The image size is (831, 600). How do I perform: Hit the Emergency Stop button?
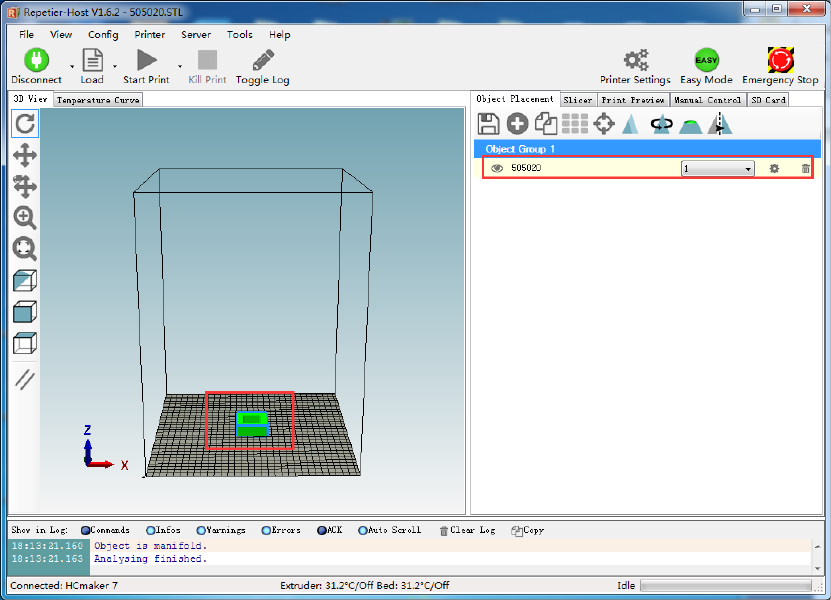[780, 60]
